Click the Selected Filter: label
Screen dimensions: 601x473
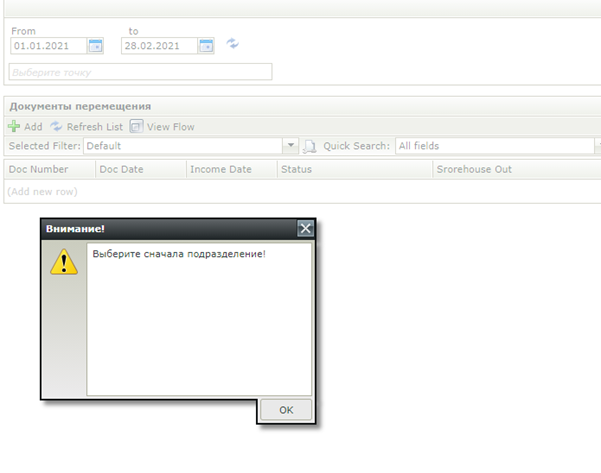coord(44,146)
